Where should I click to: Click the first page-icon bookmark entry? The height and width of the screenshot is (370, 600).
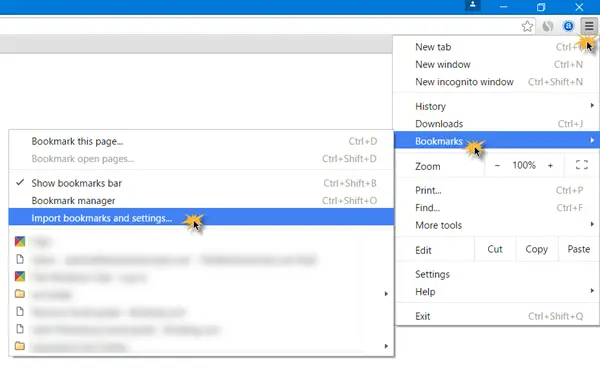[x=20, y=259]
